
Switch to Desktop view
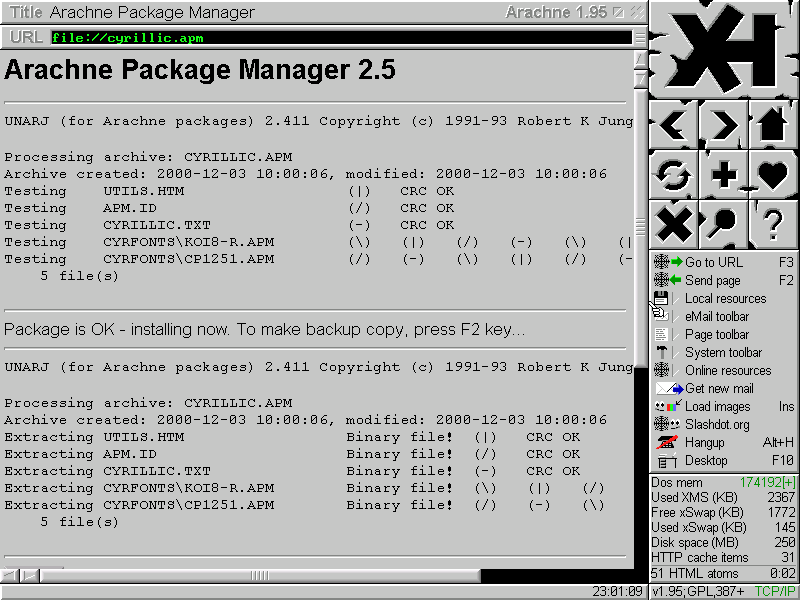tap(723, 461)
